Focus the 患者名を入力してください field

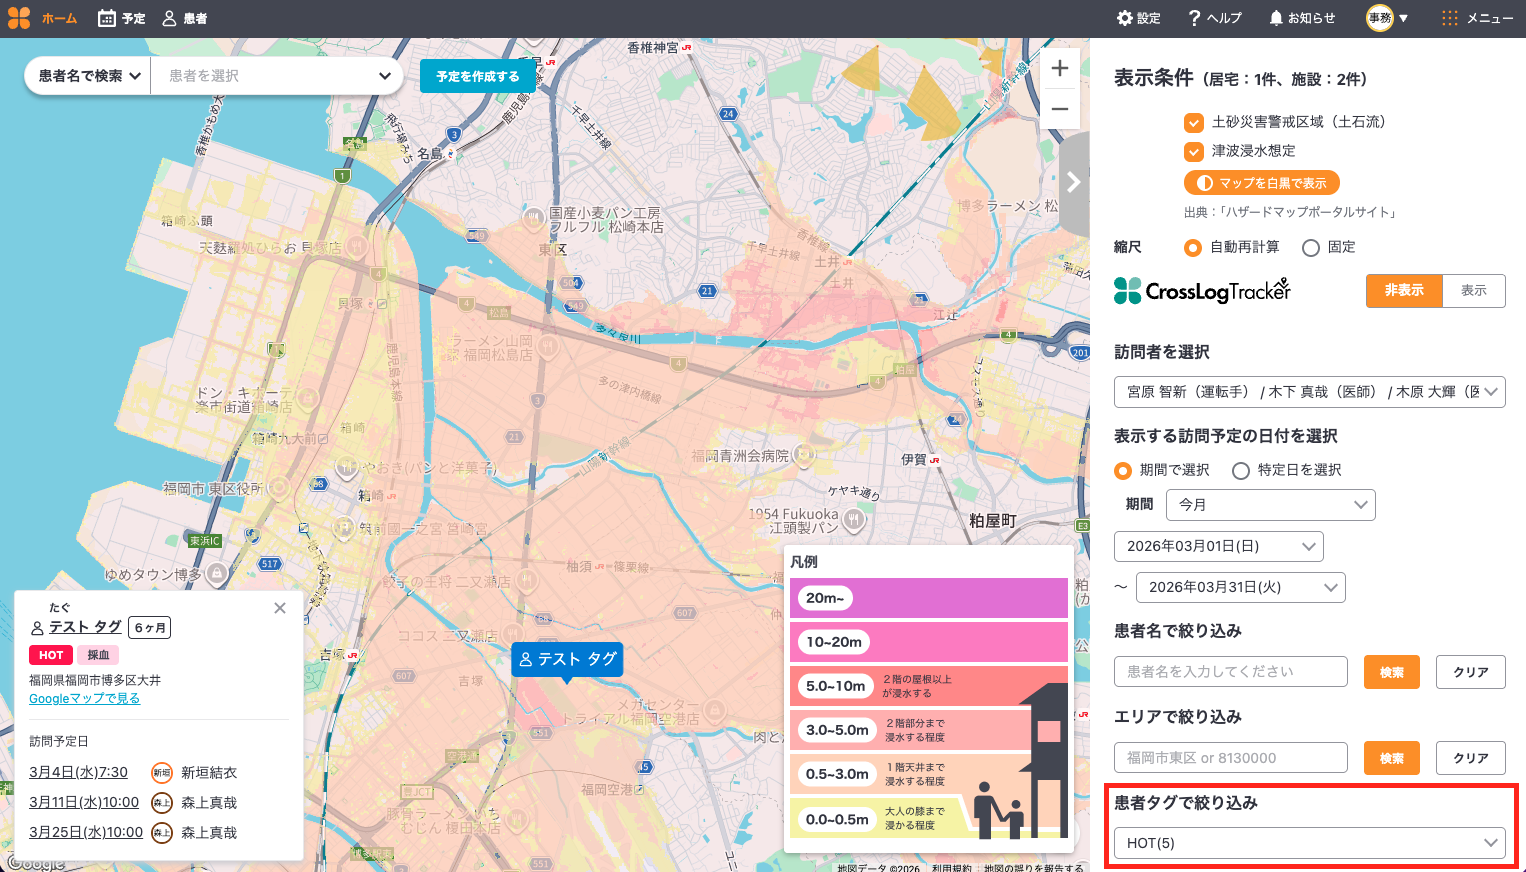point(1231,672)
